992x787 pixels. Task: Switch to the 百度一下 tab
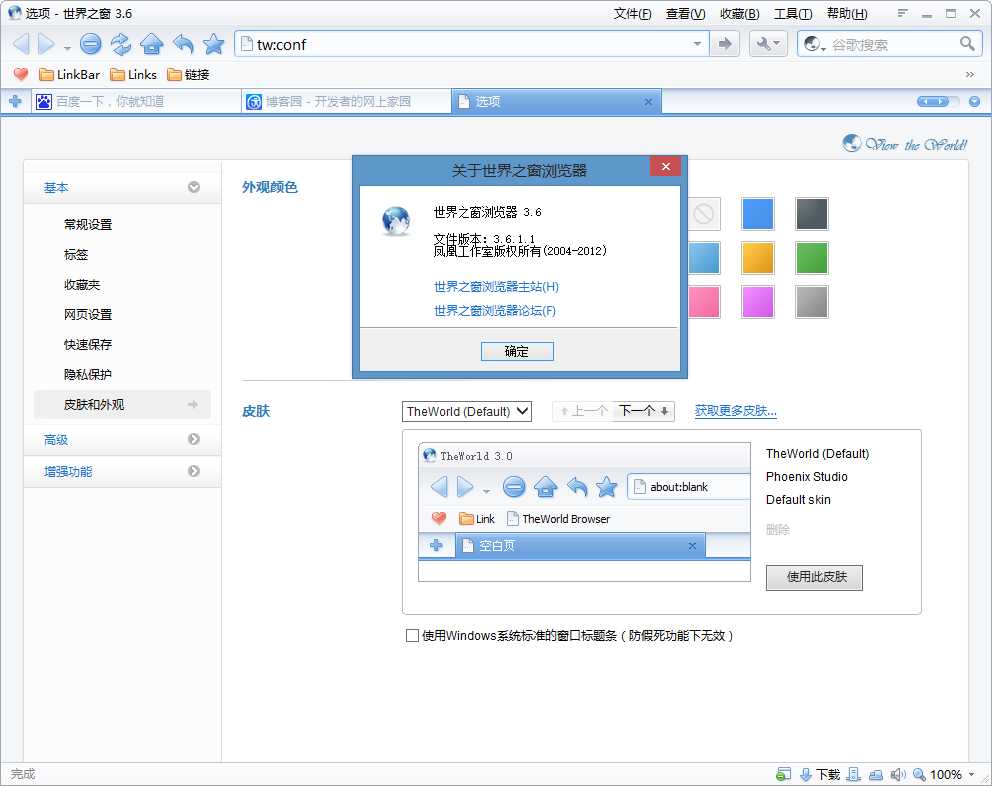pos(136,101)
